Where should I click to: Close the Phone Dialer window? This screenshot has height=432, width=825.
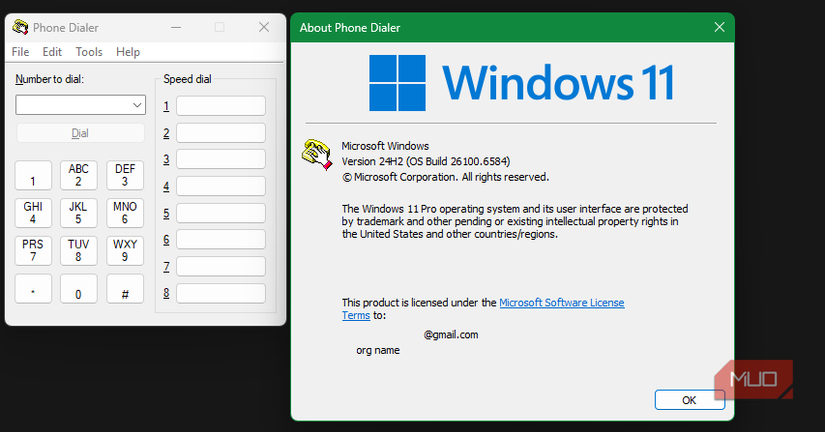coord(264,27)
